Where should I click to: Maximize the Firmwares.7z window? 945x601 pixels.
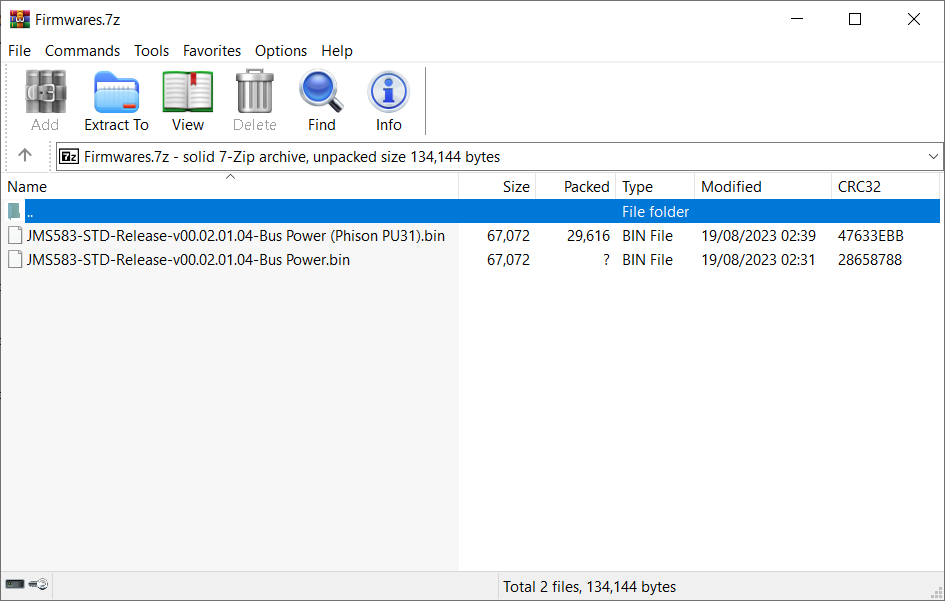point(855,19)
